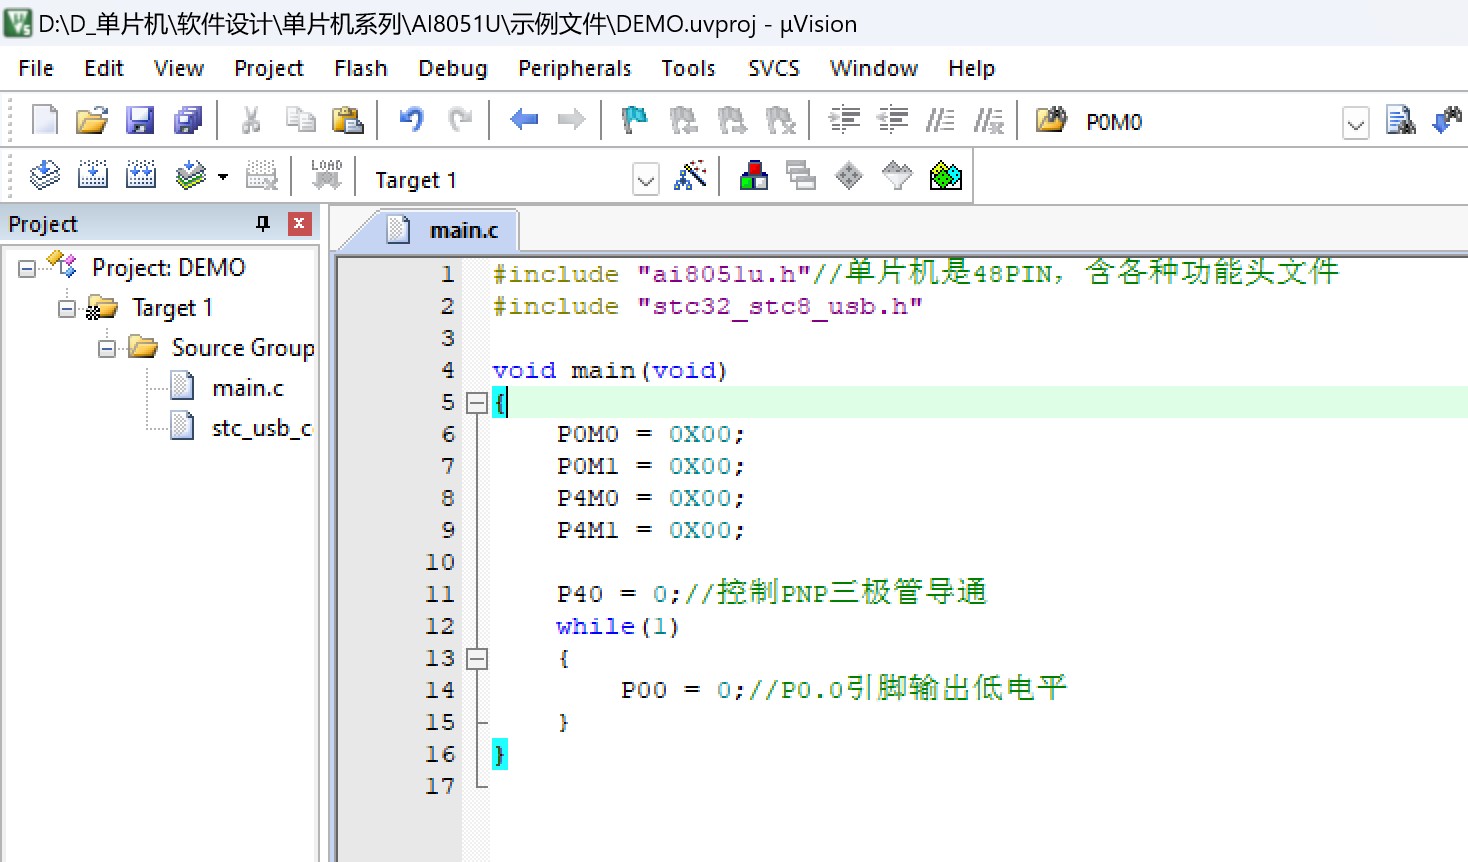Copy selection with the Copy icon
Image resolution: width=1468 pixels, height=862 pixels.
pyautogui.click(x=300, y=121)
